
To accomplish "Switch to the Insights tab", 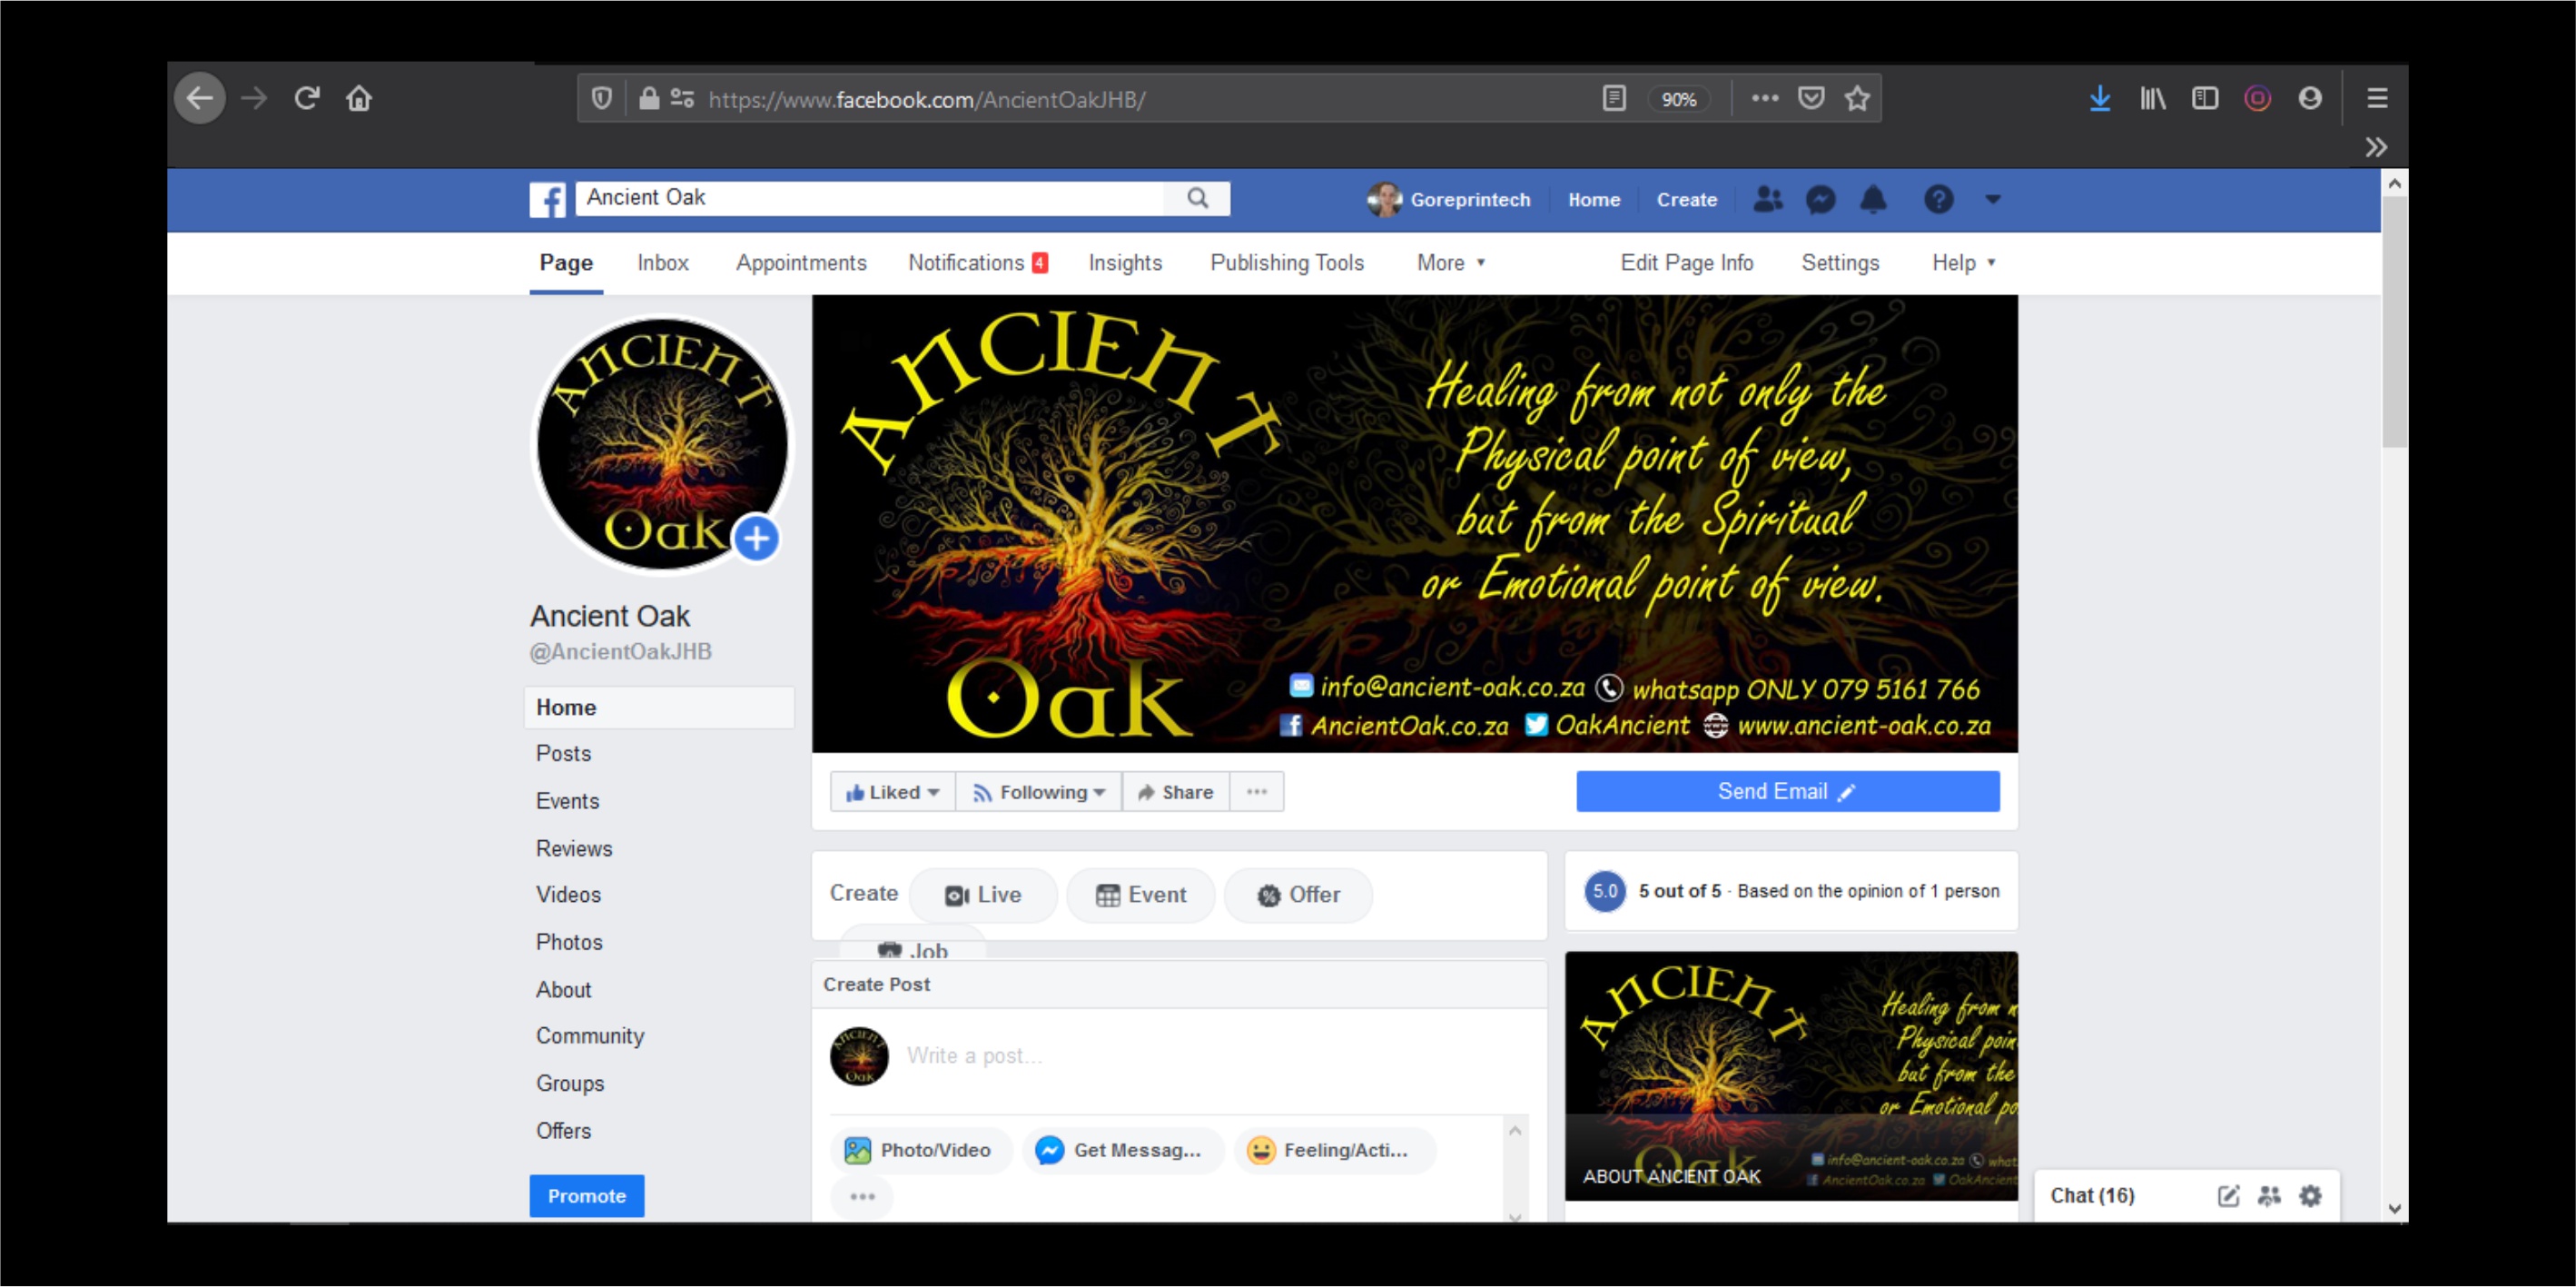I will pos(1125,263).
